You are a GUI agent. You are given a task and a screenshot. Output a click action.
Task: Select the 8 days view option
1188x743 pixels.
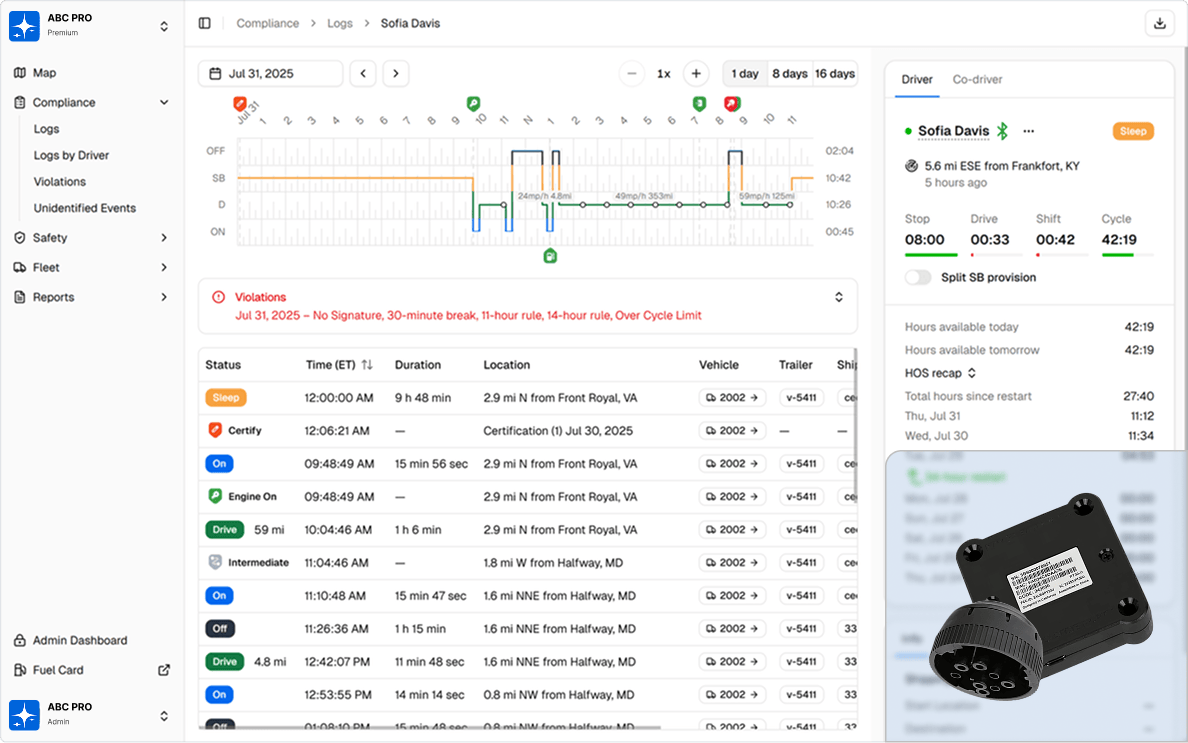click(789, 74)
